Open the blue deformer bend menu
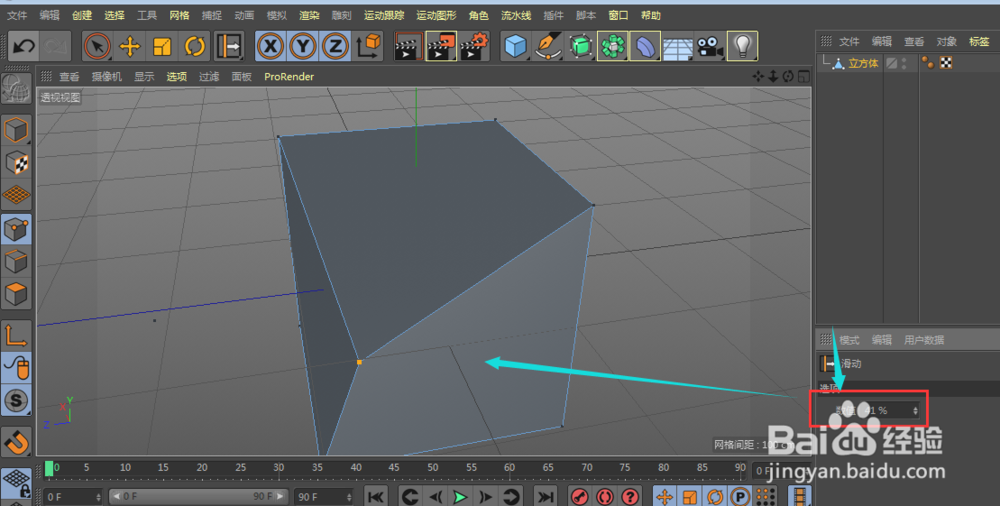Screen dimensions: 1000x506 (645, 46)
